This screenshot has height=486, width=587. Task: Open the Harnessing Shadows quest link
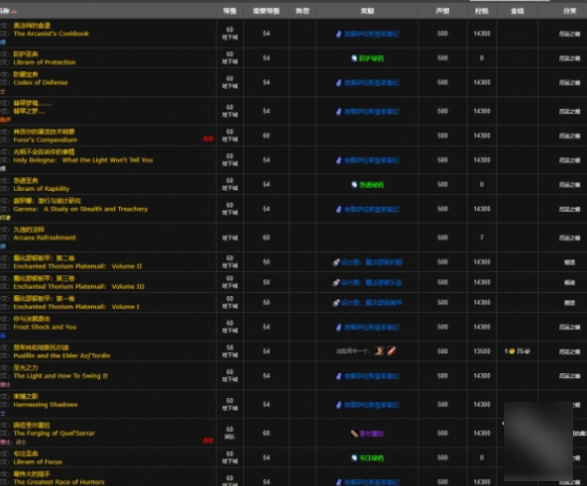[46, 405]
